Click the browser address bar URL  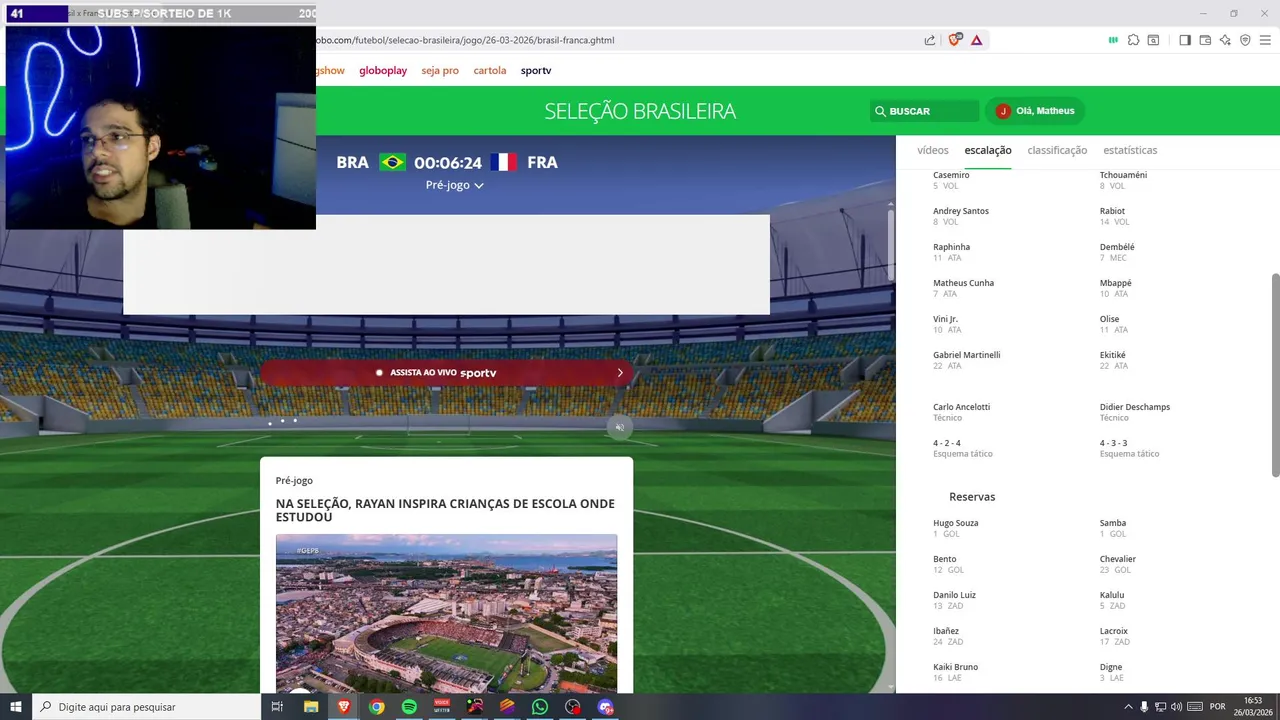coord(465,40)
